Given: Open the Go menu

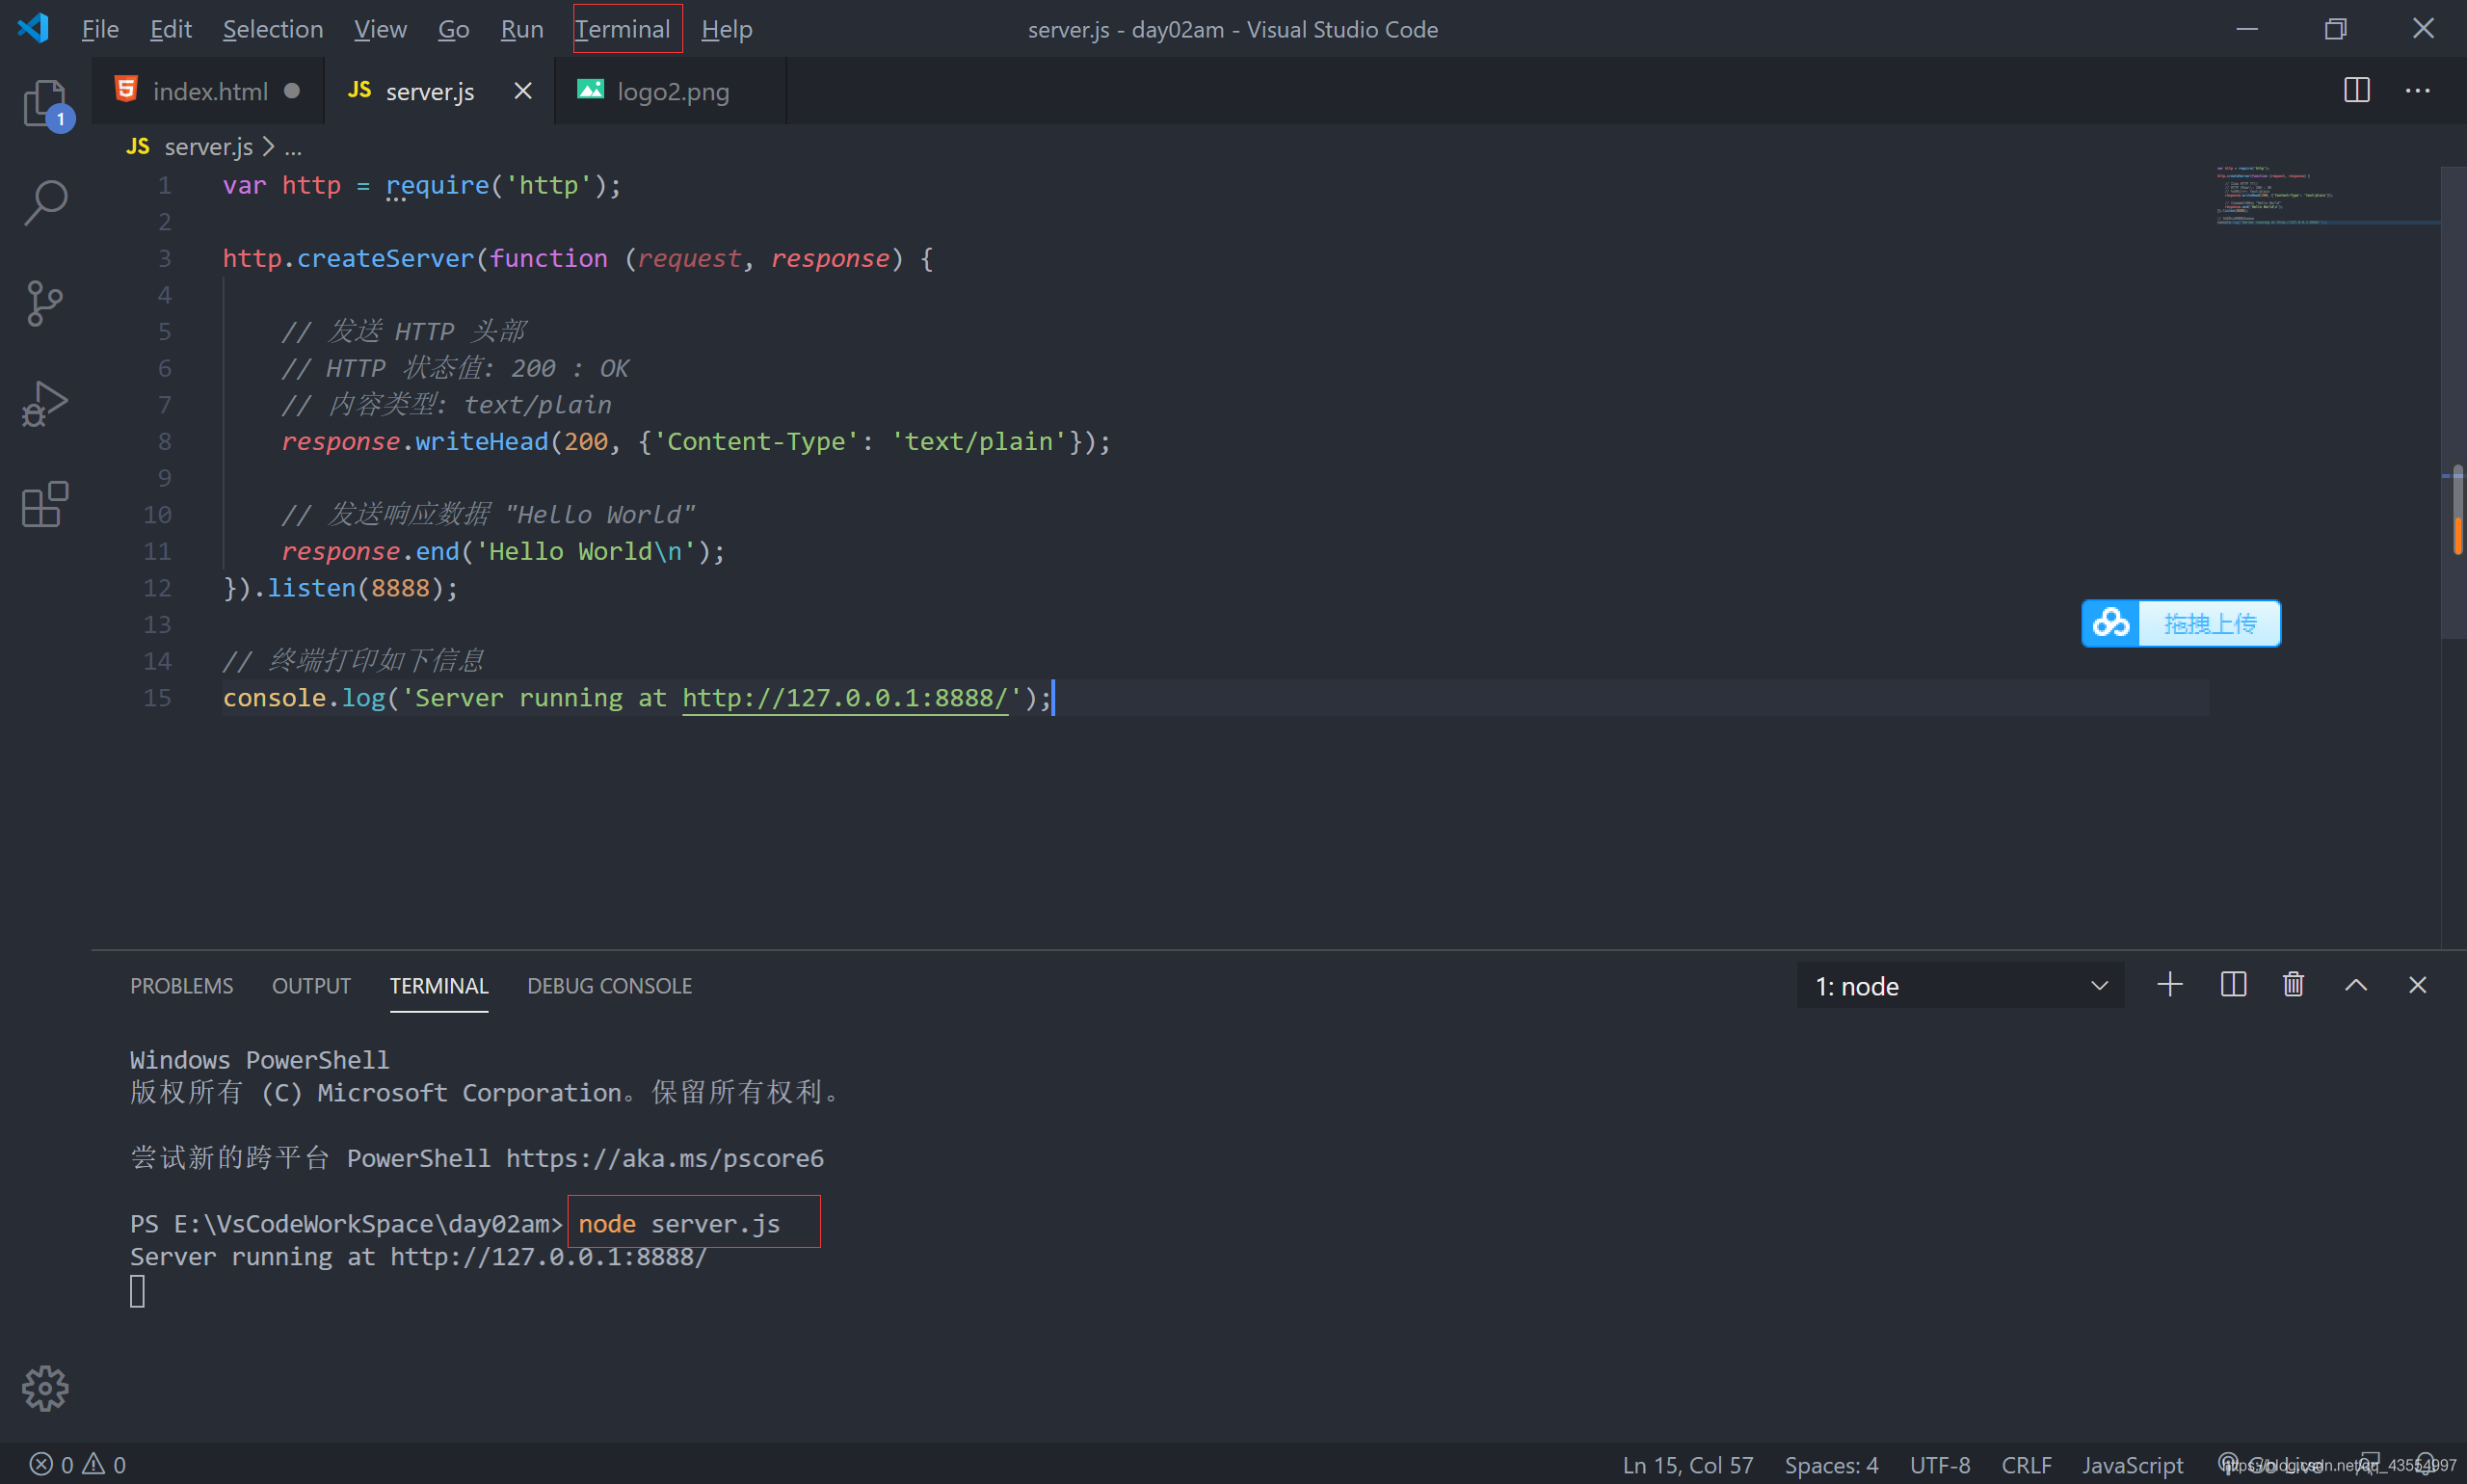Looking at the screenshot, I should (x=453, y=29).
